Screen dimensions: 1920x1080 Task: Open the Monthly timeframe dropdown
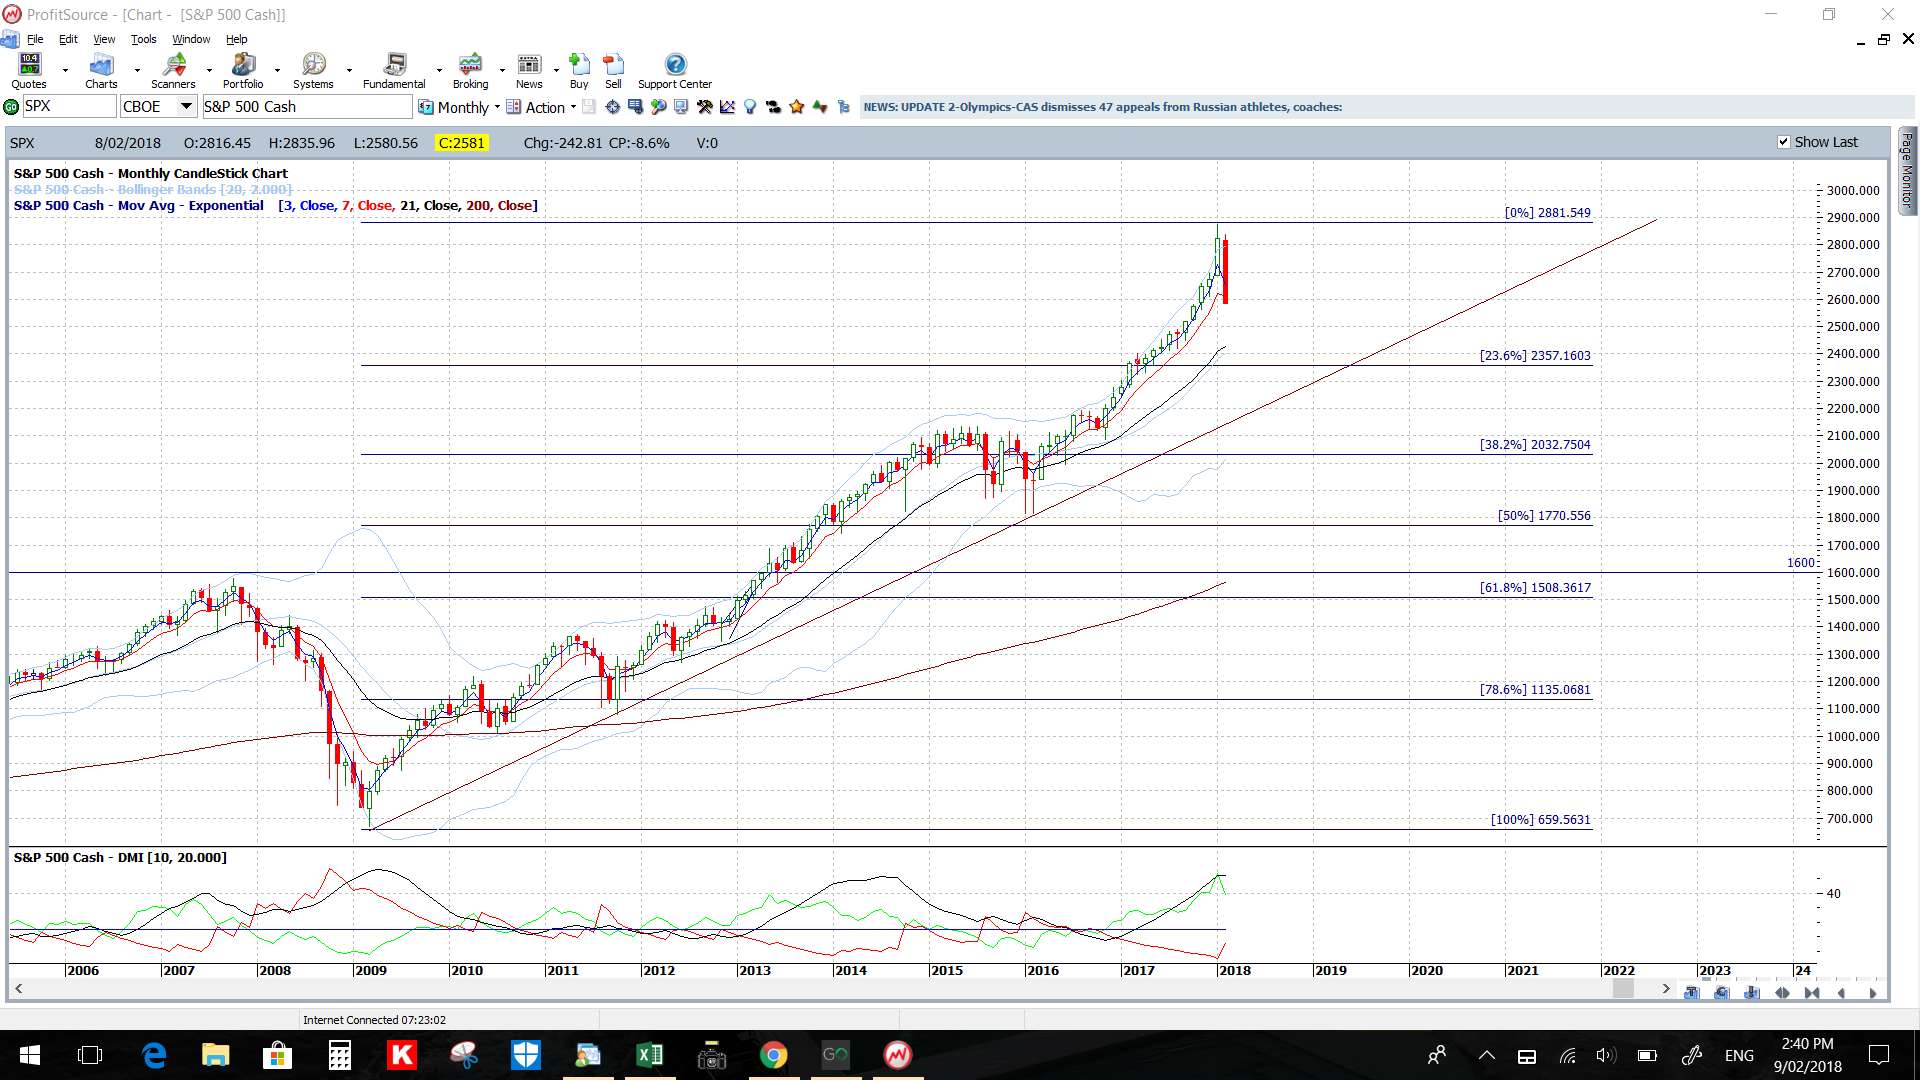pyautogui.click(x=460, y=107)
